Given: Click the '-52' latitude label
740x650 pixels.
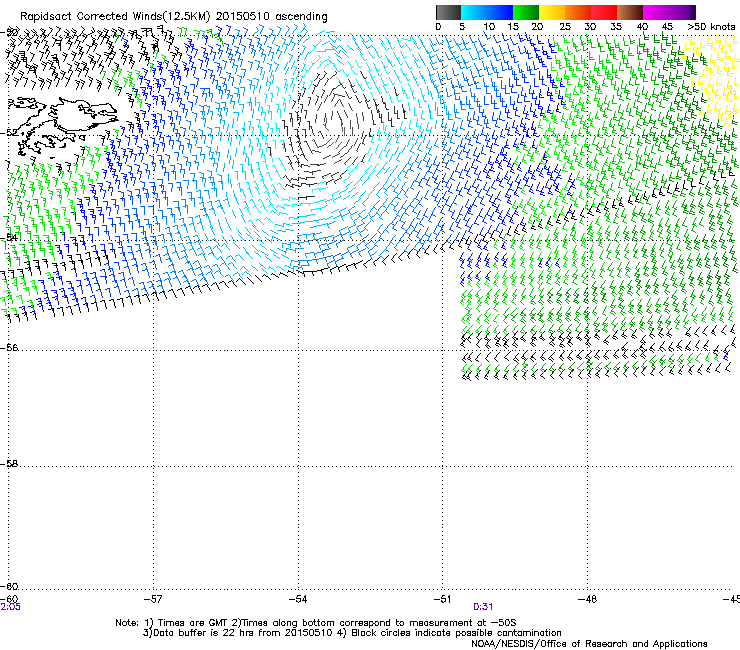Looking at the screenshot, I should pos(9,133).
